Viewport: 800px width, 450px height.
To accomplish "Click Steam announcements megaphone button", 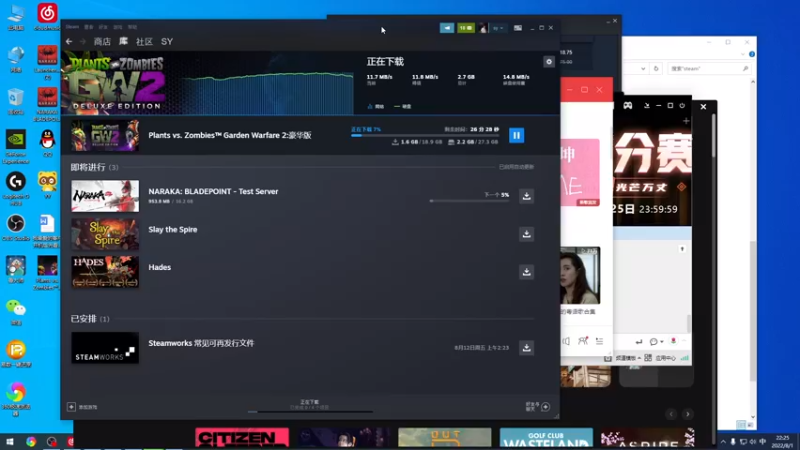I will 447,28.
